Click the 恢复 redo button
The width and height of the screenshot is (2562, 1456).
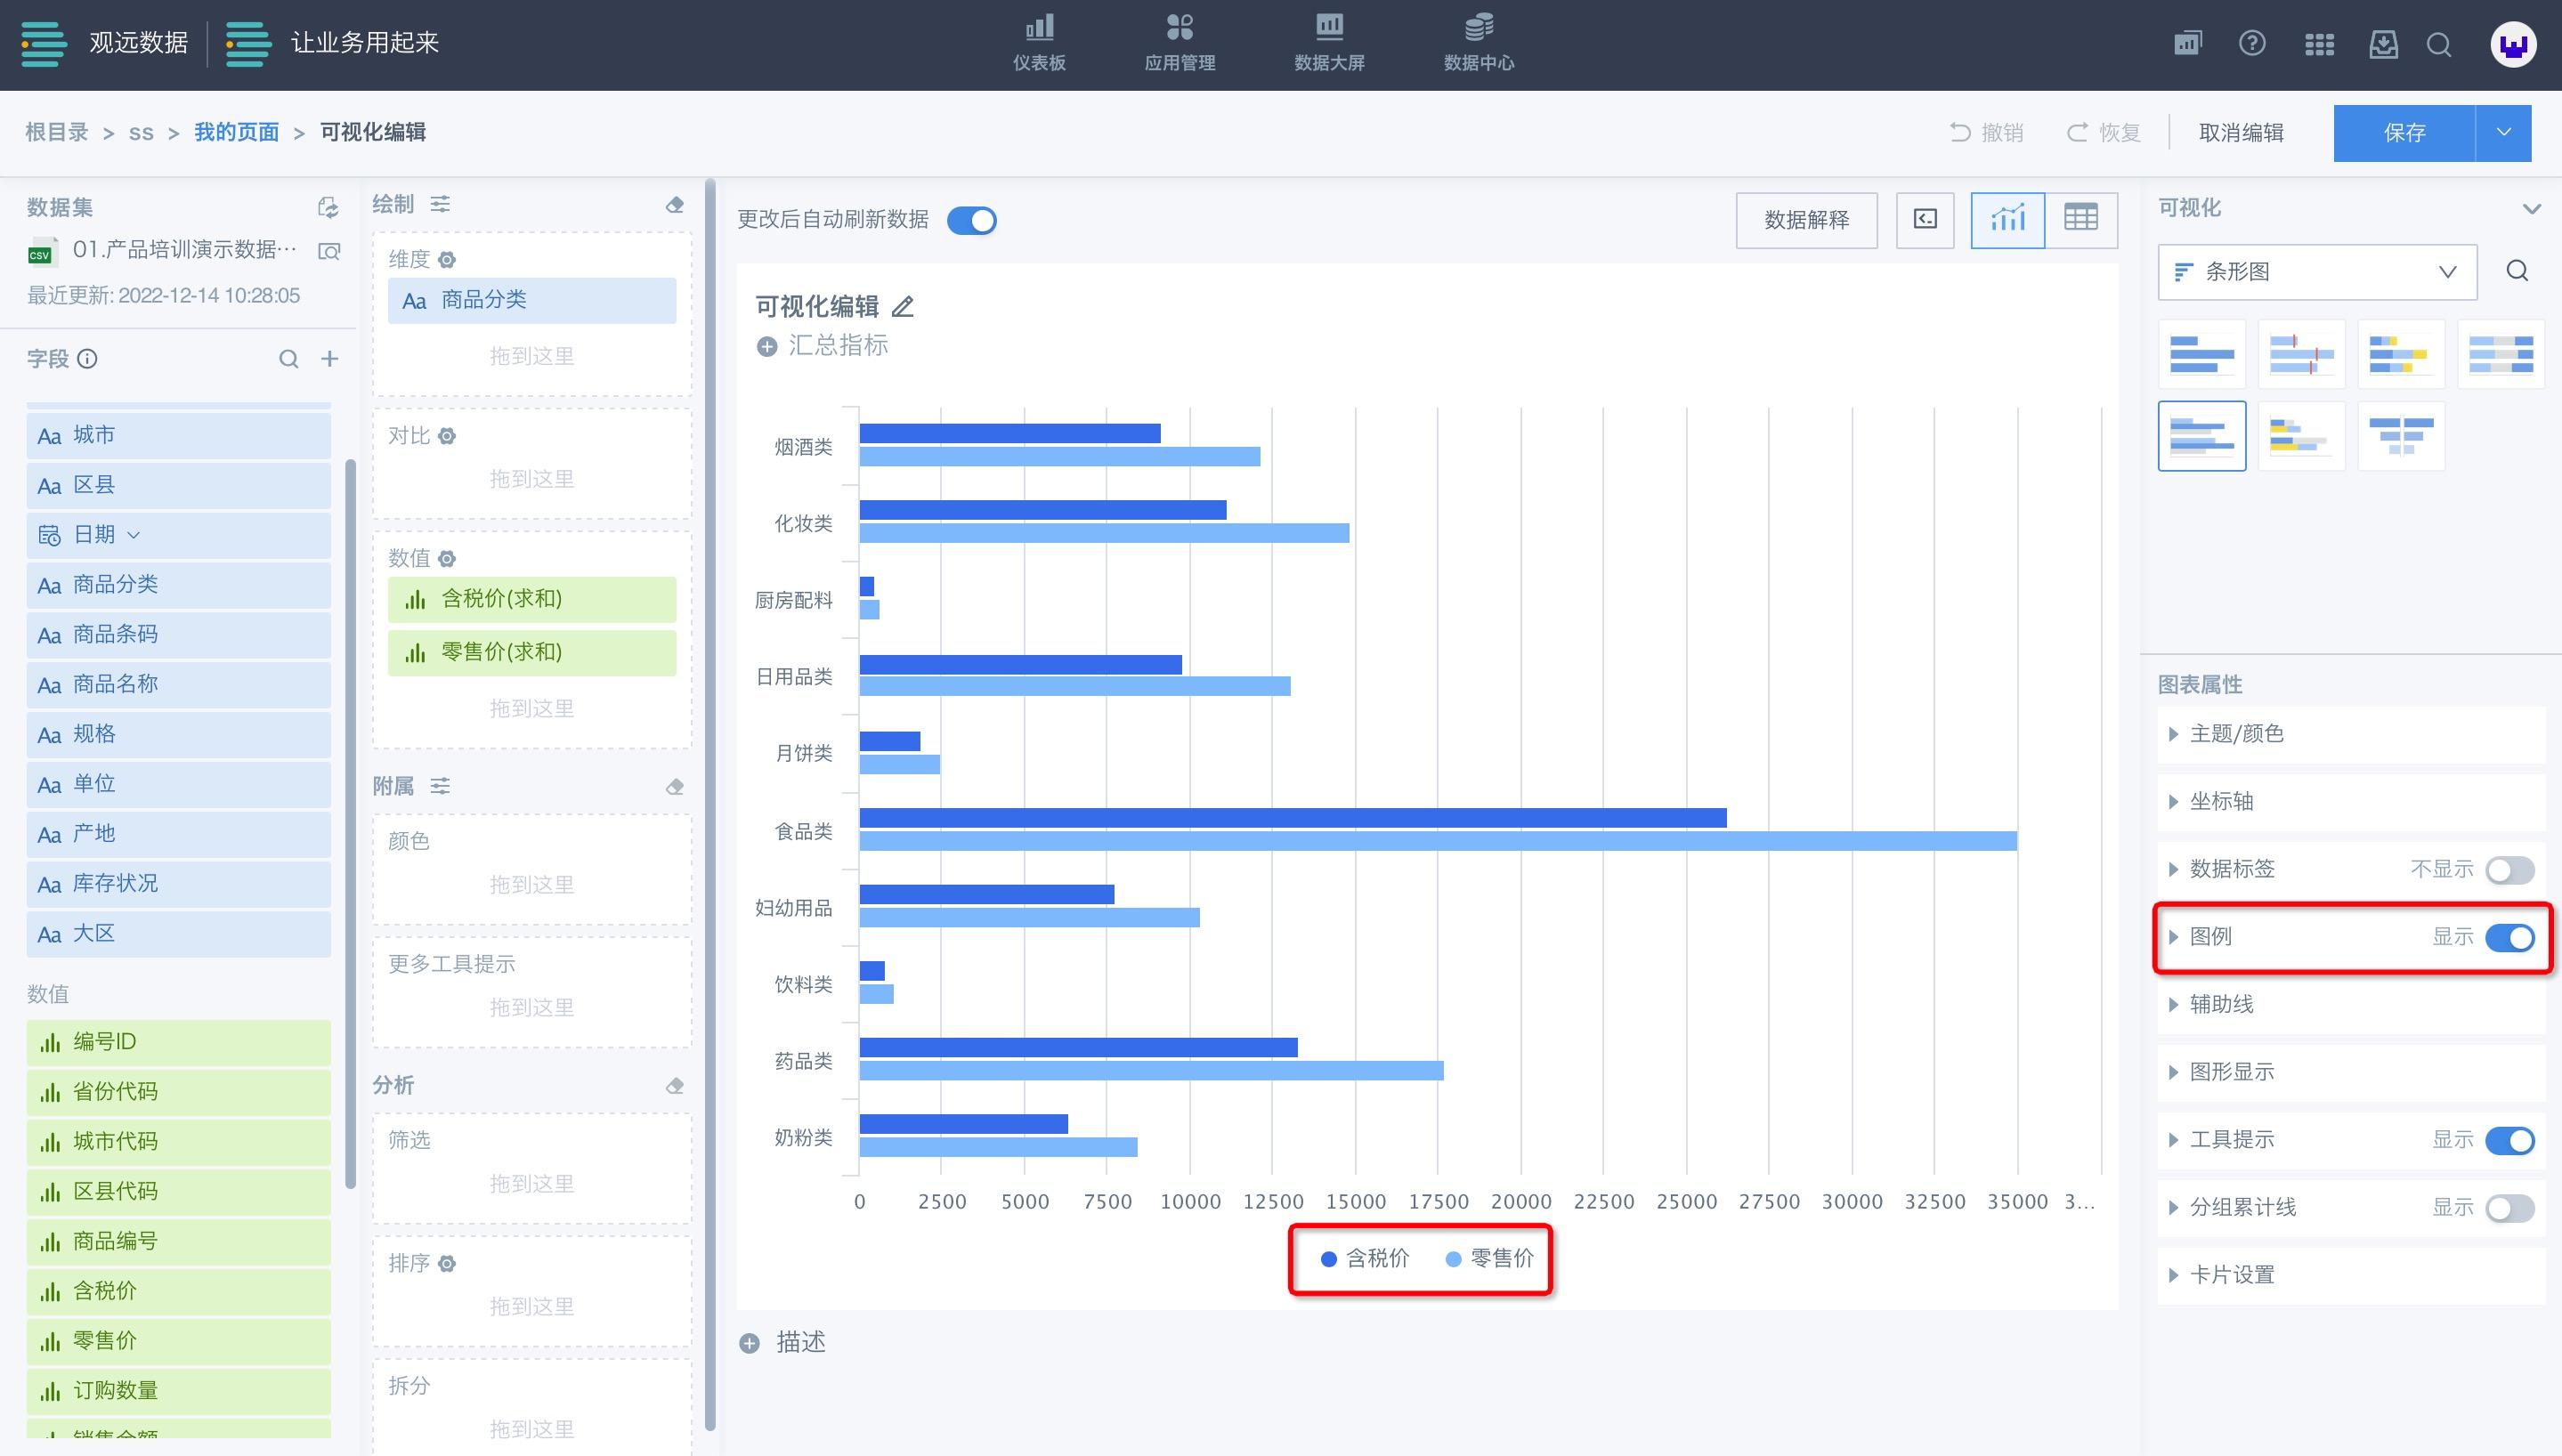point(2103,133)
